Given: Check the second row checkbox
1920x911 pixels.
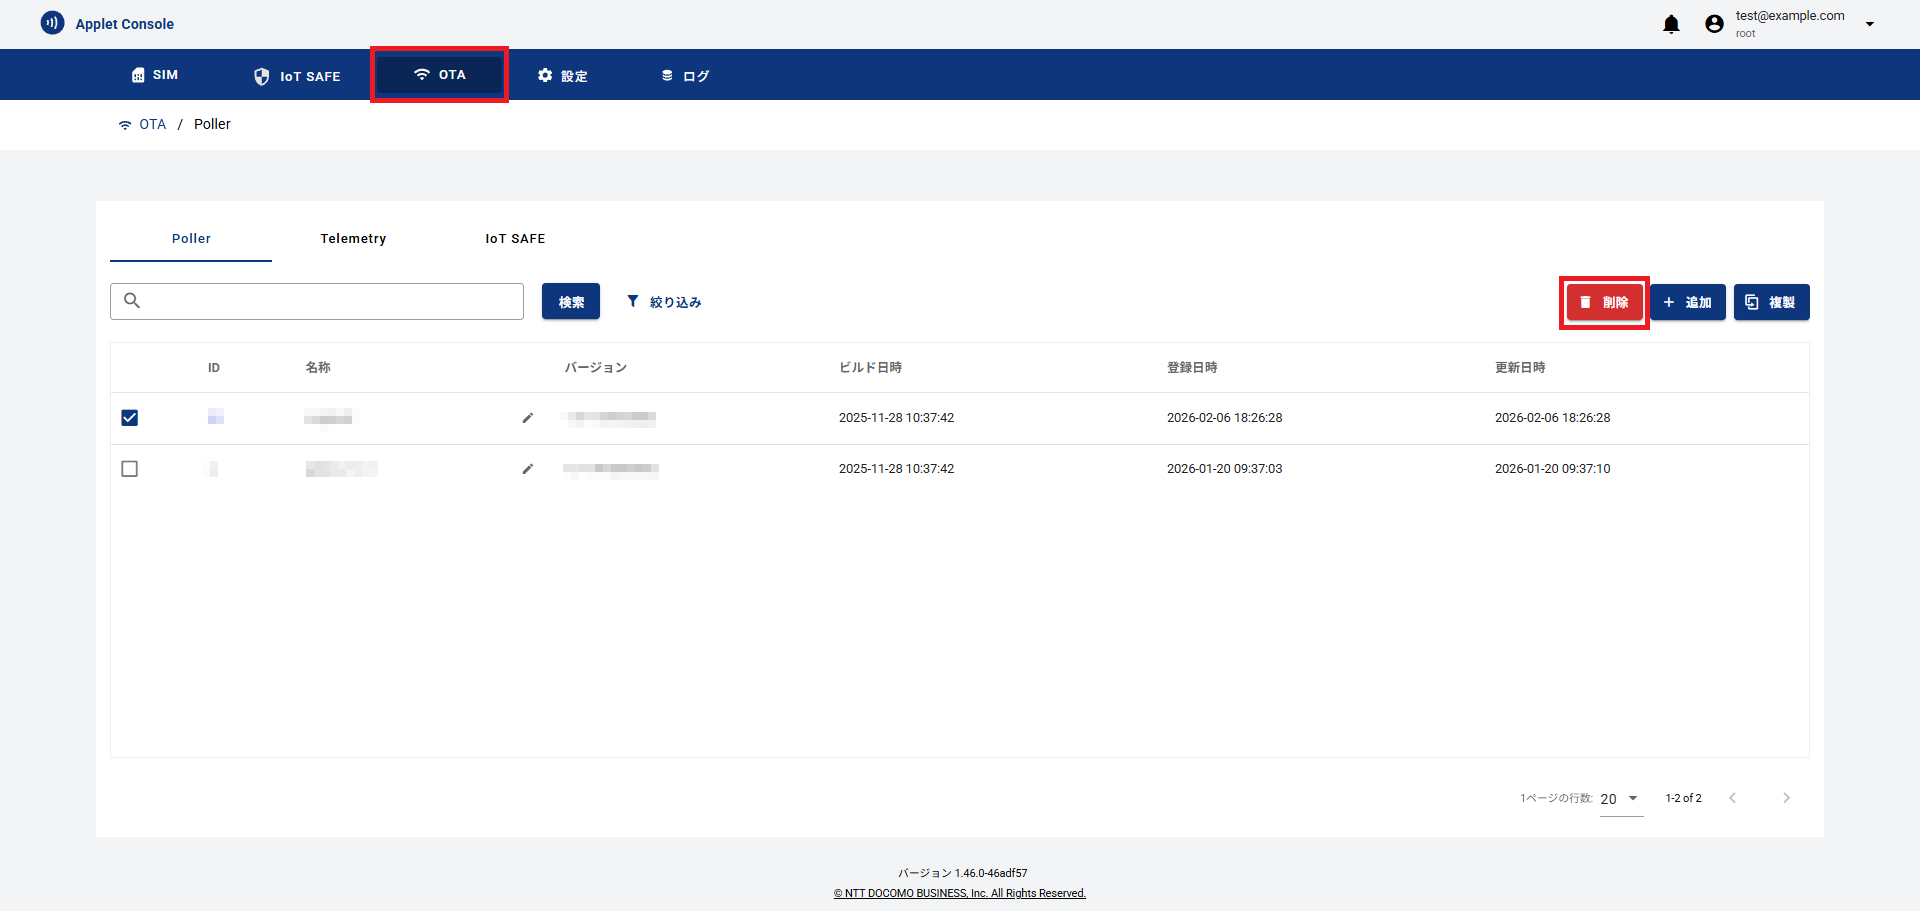Looking at the screenshot, I should click(x=130, y=469).
